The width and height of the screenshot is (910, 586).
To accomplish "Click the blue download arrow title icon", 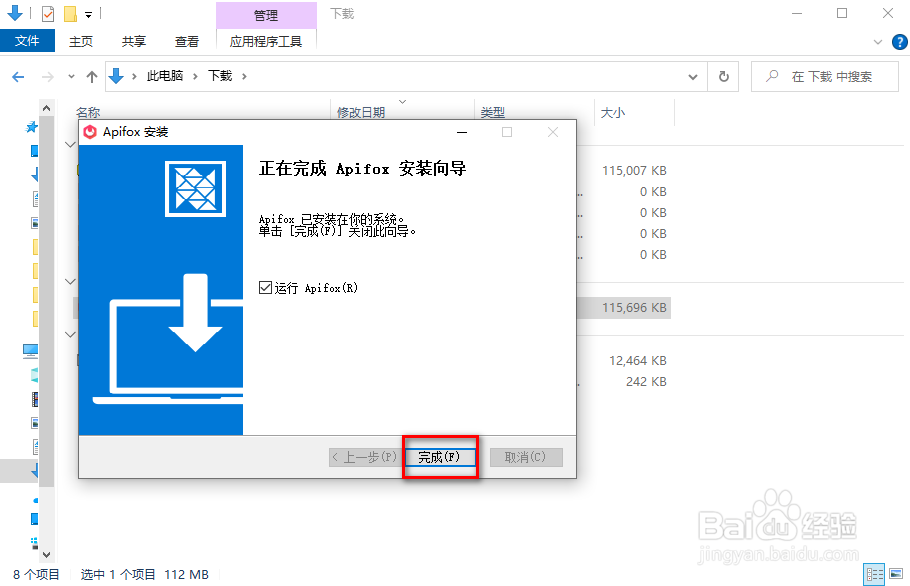I will tap(15, 13).
